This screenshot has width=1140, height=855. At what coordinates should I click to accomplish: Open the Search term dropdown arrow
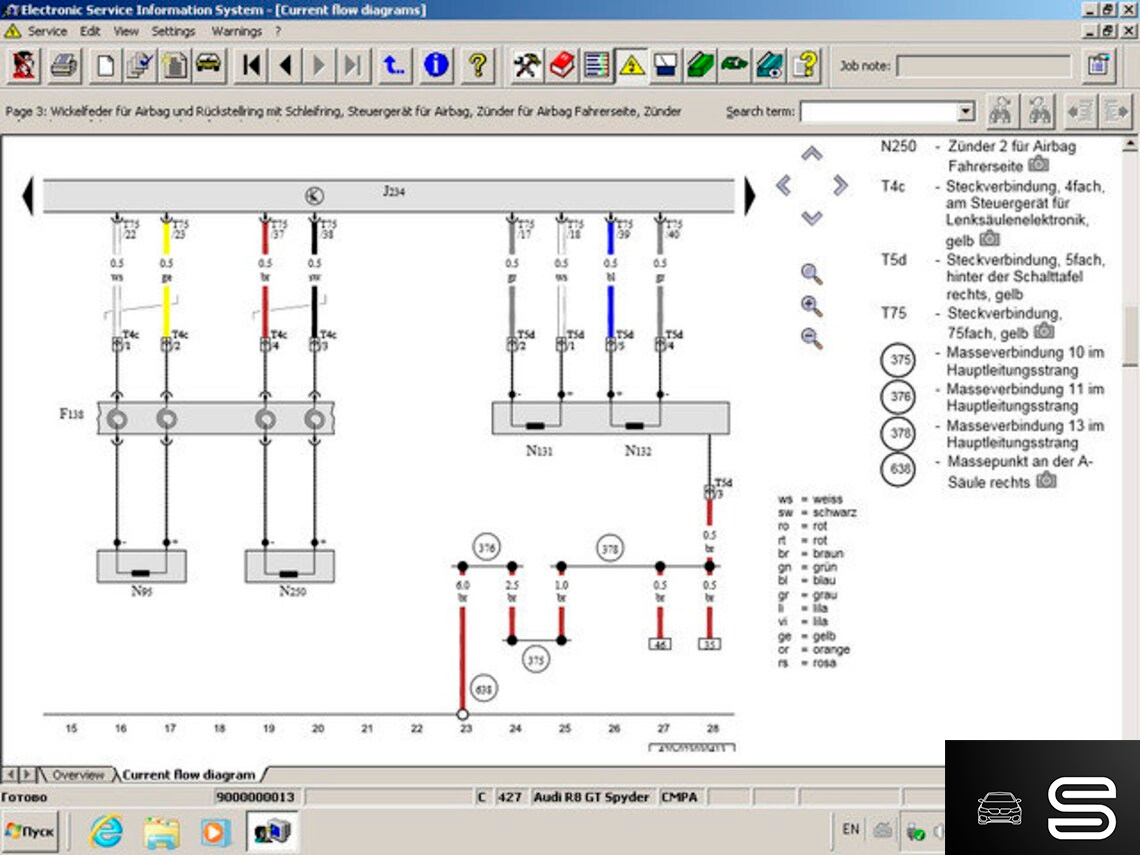(x=966, y=112)
